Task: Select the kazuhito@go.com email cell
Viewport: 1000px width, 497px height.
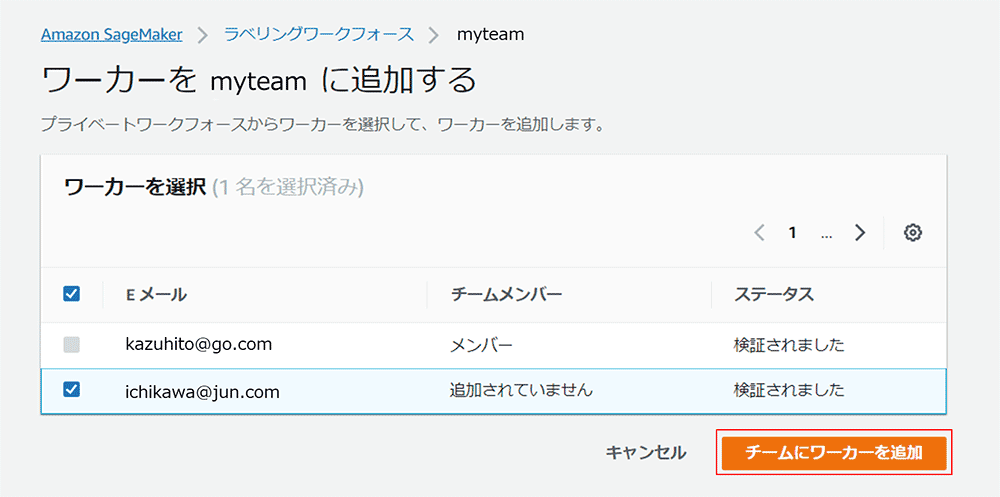Action: click(x=199, y=344)
